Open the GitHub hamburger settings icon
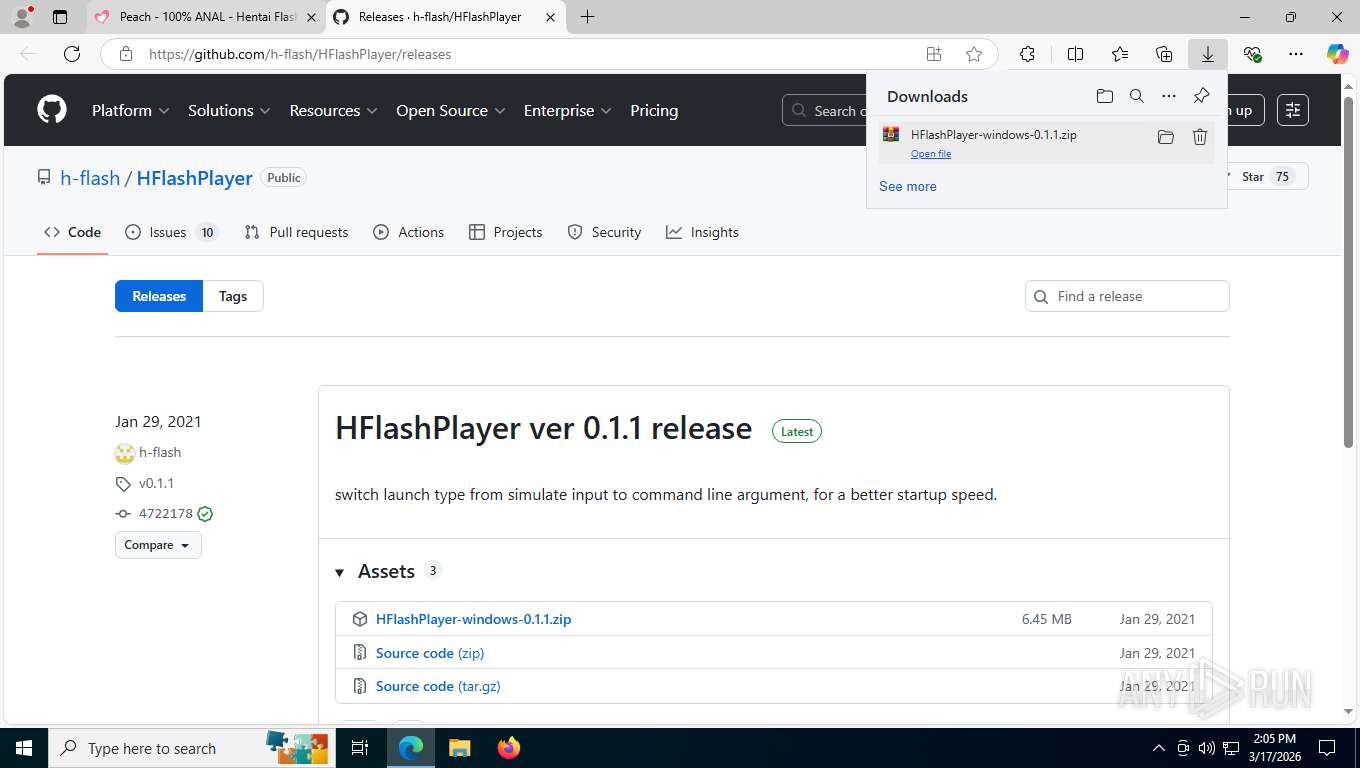Screen dimensions: 1360x768 [x=1293, y=110]
